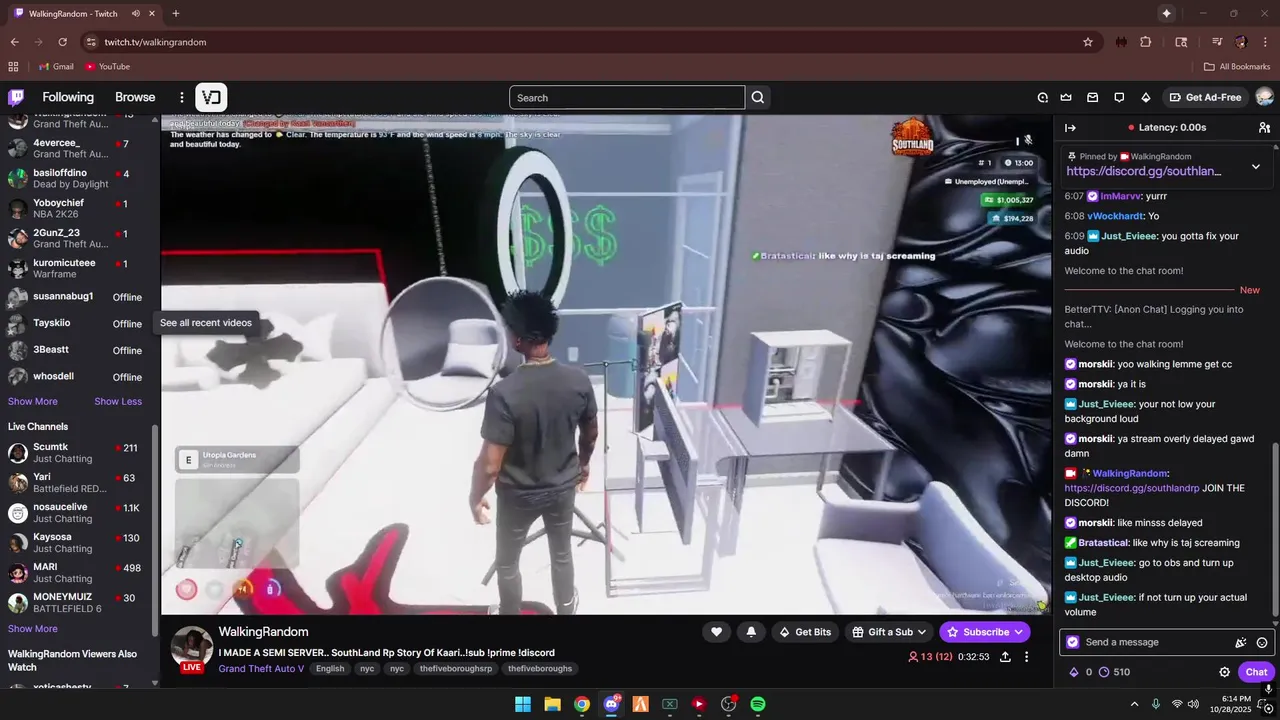Mute the WalkingRandom tab audio icon
This screenshot has width=1280, height=720.
[x=135, y=14]
